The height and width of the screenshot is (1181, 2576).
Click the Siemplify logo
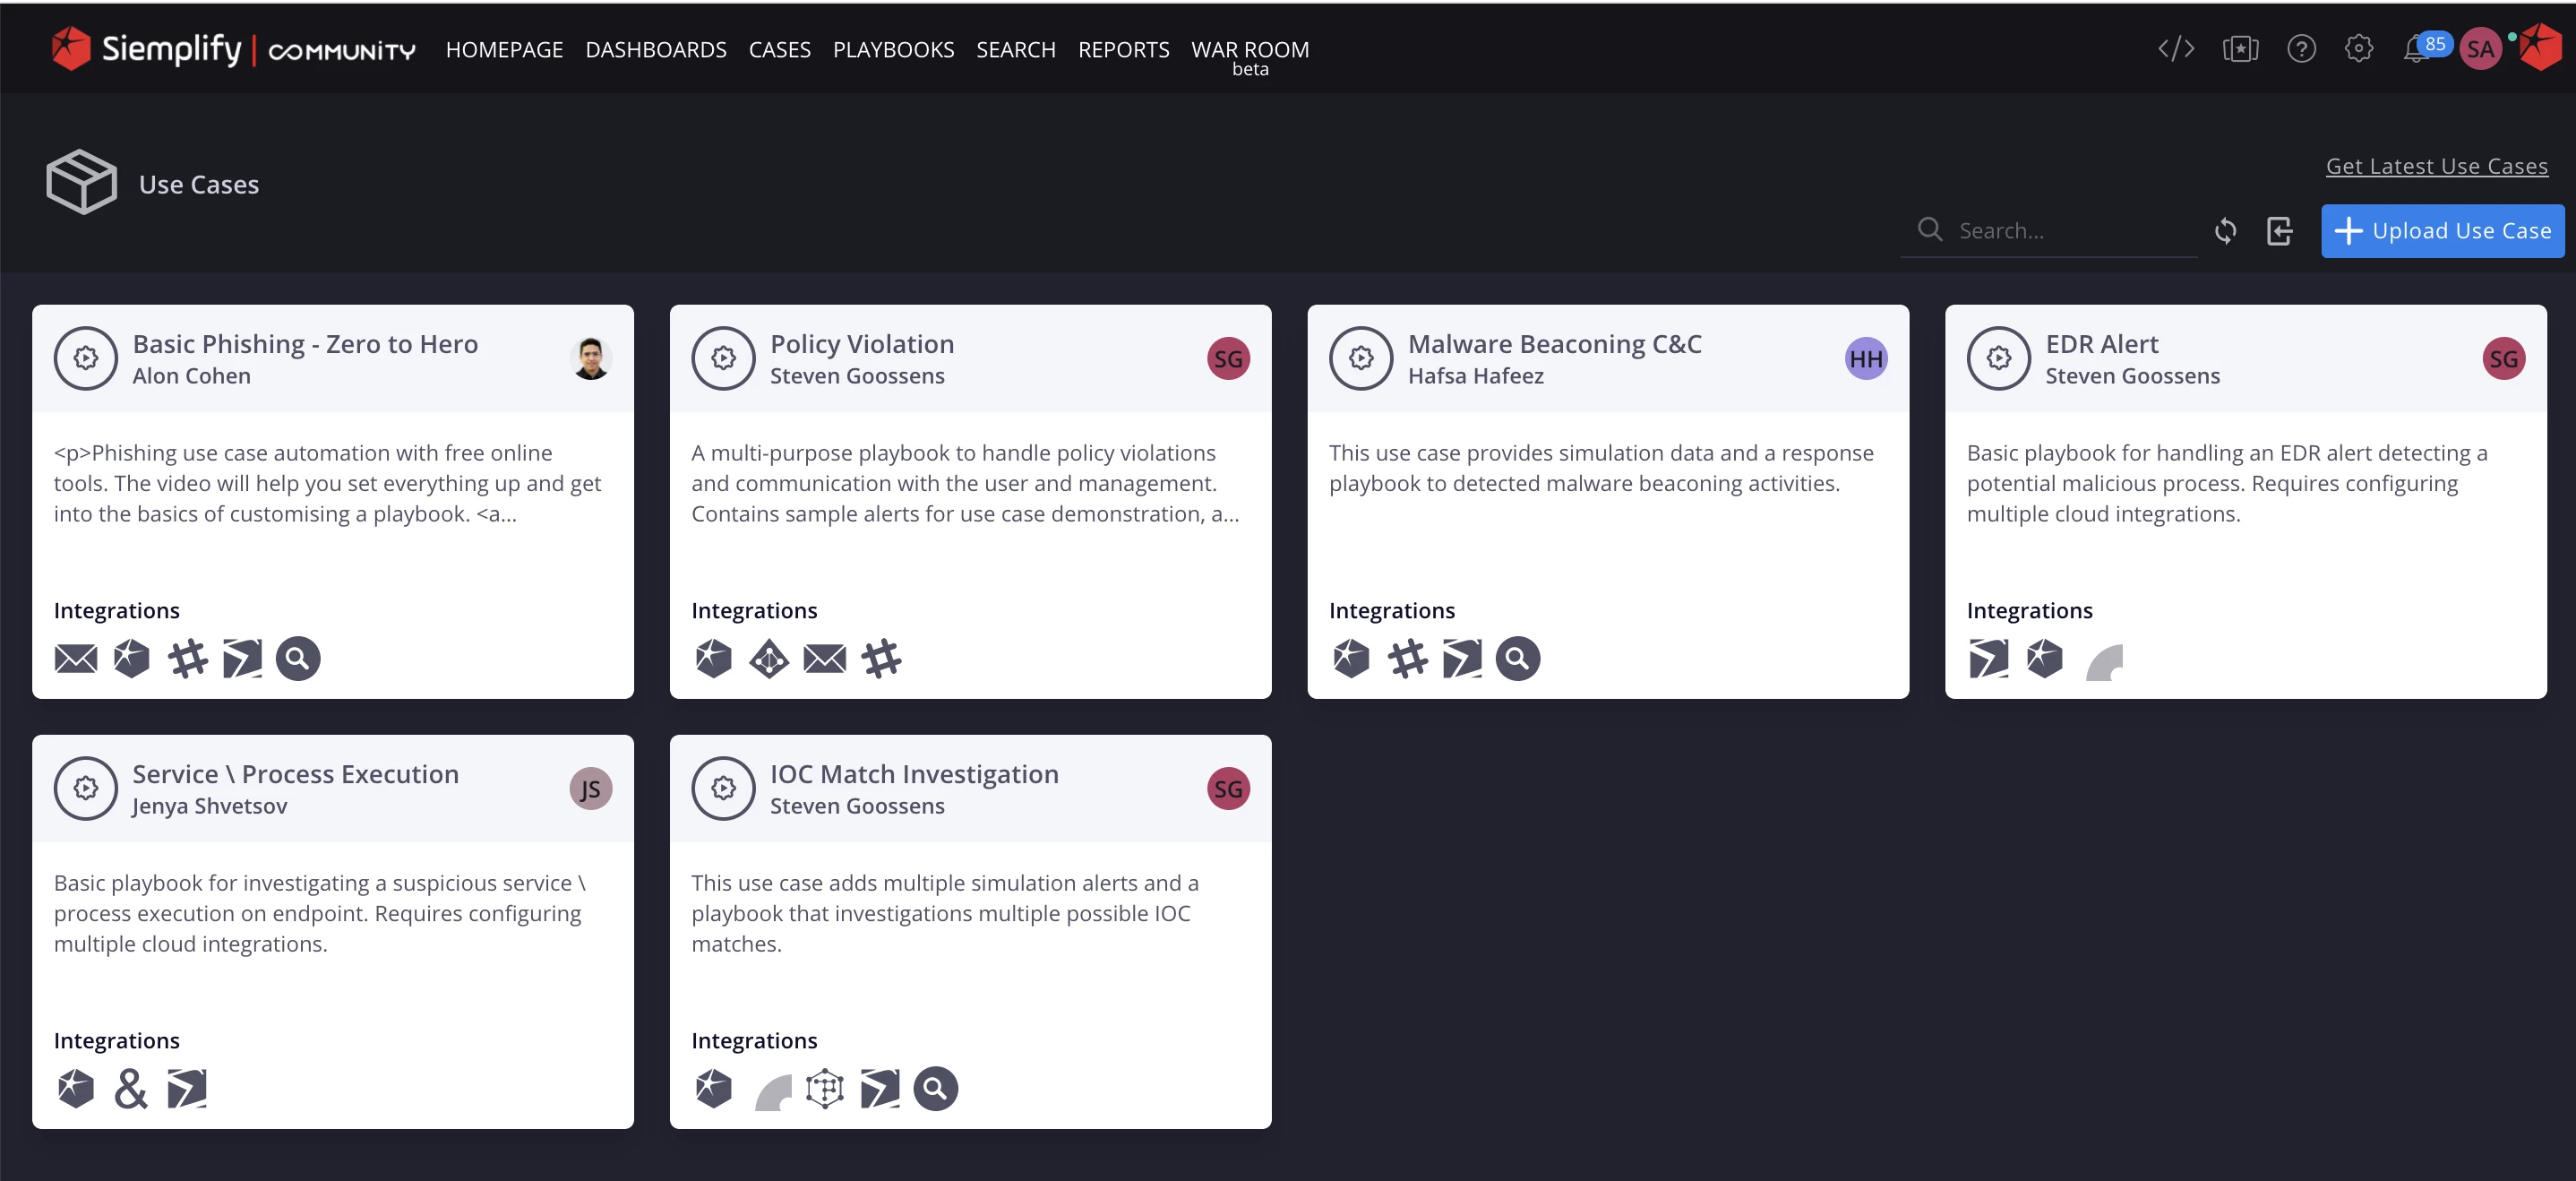pyautogui.click(x=232, y=49)
